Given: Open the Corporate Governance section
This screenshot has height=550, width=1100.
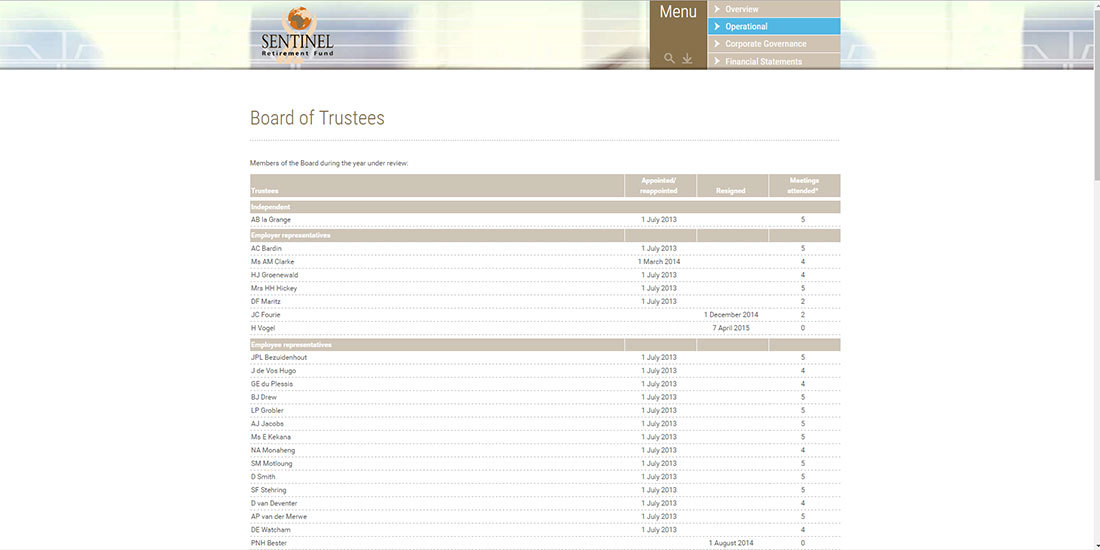Looking at the screenshot, I should pyautogui.click(x=765, y=44).
